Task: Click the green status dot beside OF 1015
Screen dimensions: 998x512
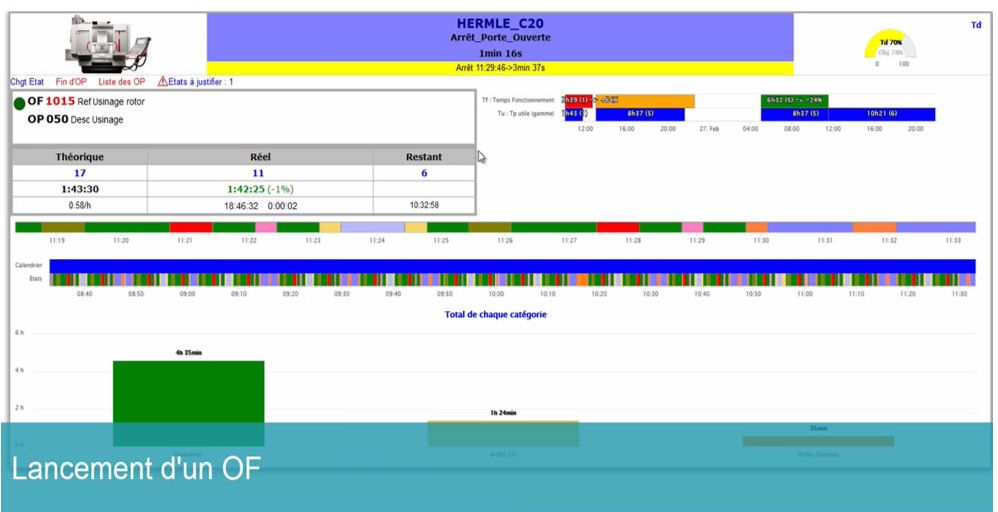Action: point(19,102)
